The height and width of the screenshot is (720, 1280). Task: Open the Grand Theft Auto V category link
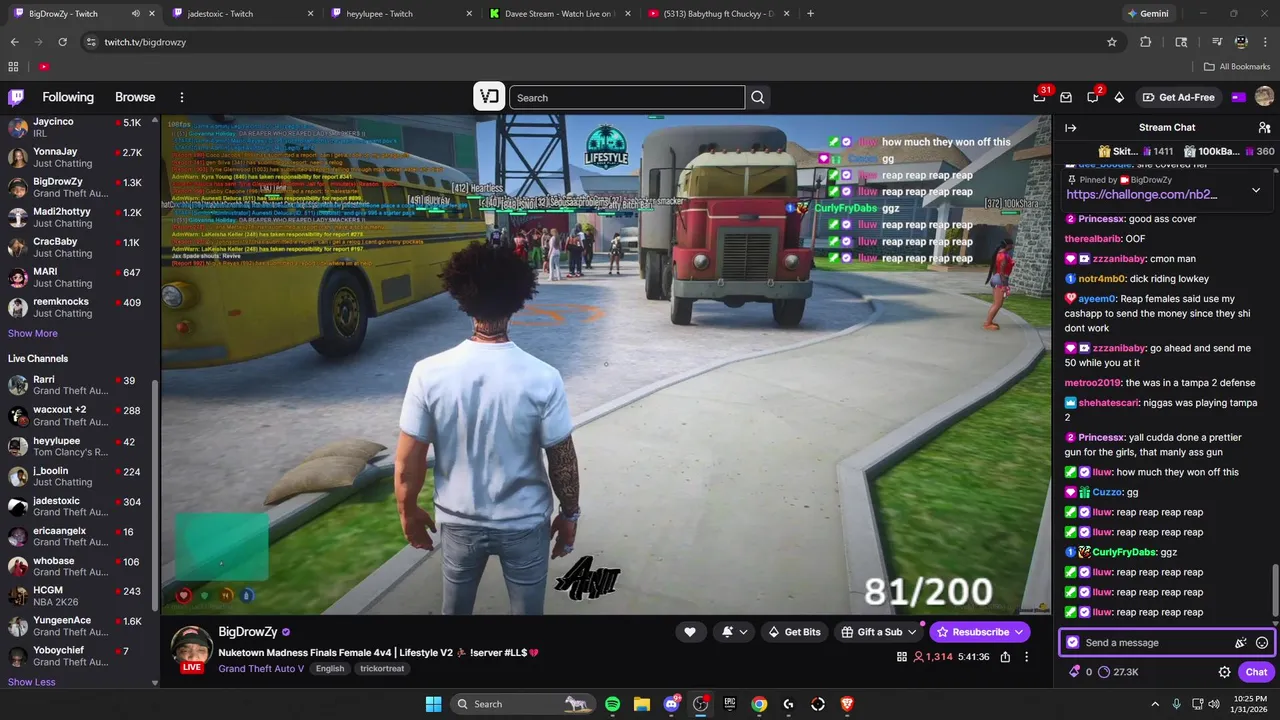click(261, 668)
